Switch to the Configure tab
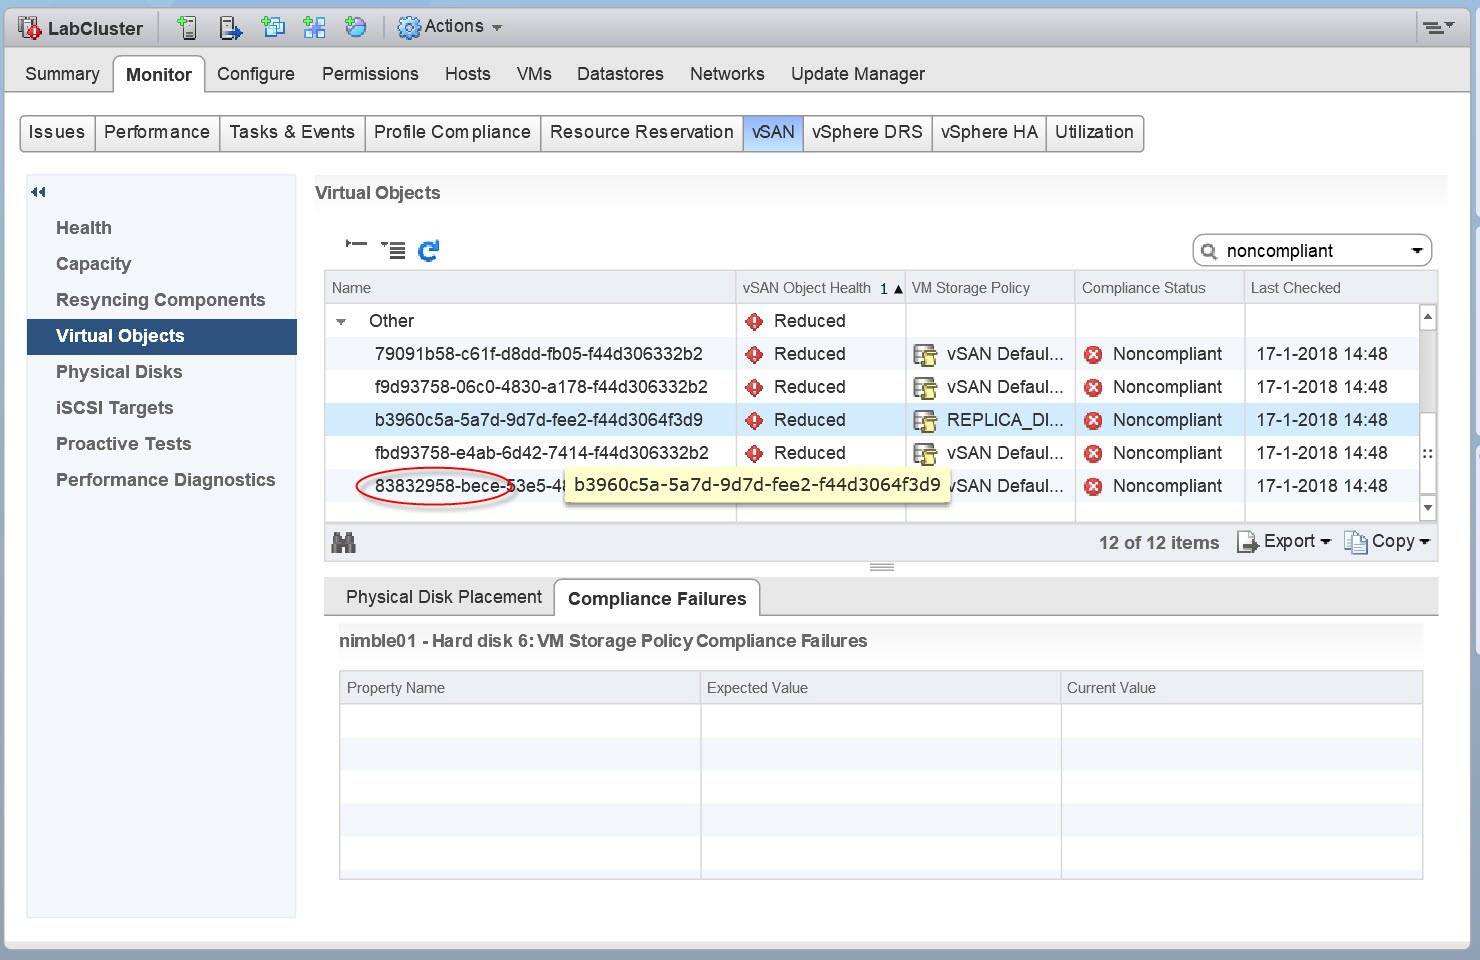This screenshot has width=1480, height=960. (256, 74)
